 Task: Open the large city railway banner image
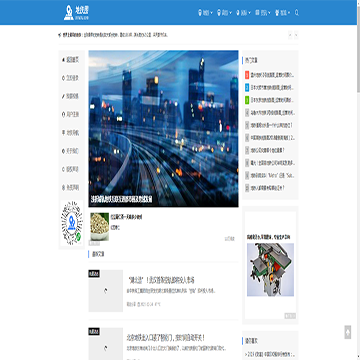pyautogui.click(x=163, y=128)
